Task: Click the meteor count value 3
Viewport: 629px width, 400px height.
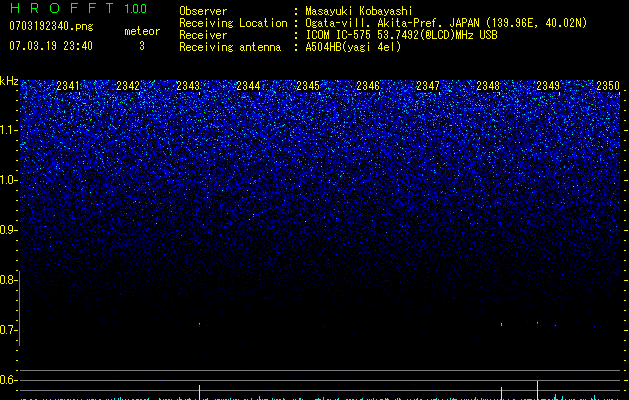Action: [142, 46]
